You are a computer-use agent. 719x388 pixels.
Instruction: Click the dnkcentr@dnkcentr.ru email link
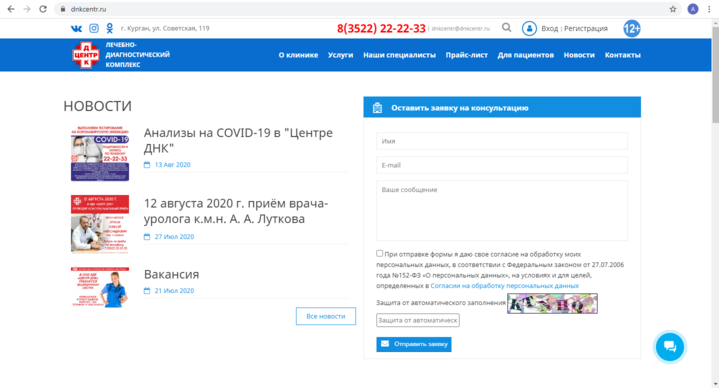point(460,28)
